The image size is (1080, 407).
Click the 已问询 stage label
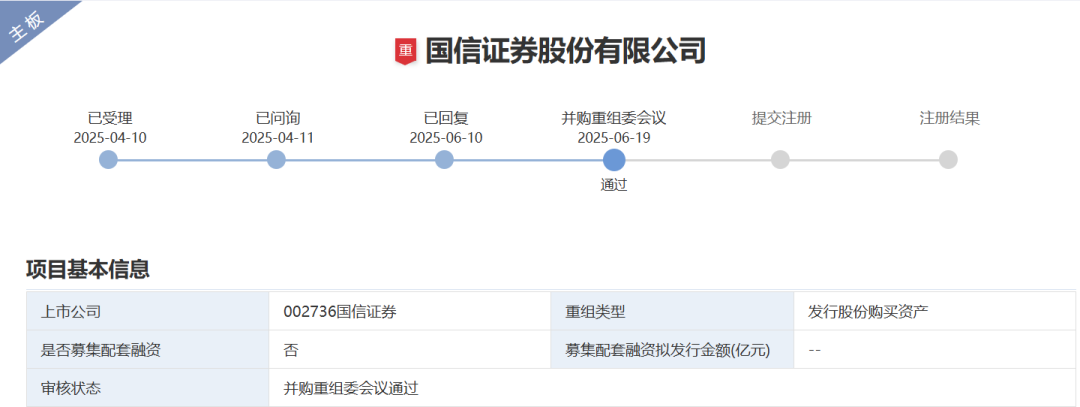(x=278, y=118)
